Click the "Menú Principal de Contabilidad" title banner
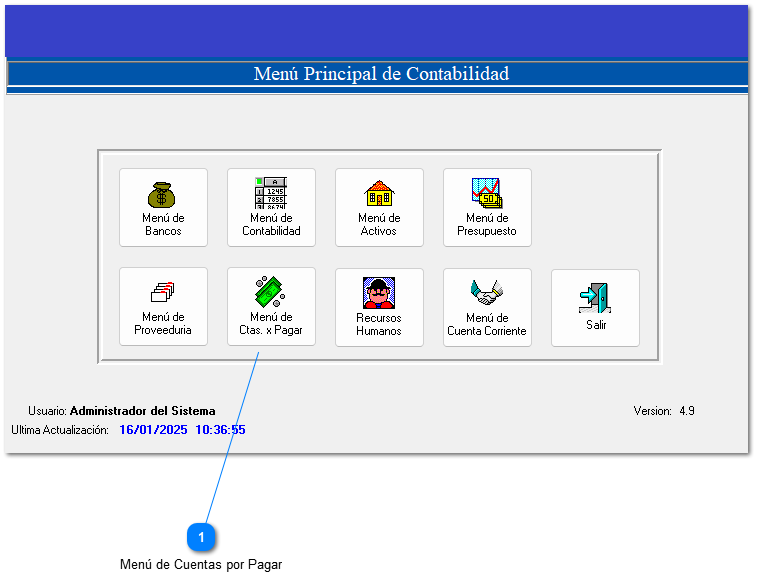This screenshot has height=588, width=757. [x=380, y=74]
